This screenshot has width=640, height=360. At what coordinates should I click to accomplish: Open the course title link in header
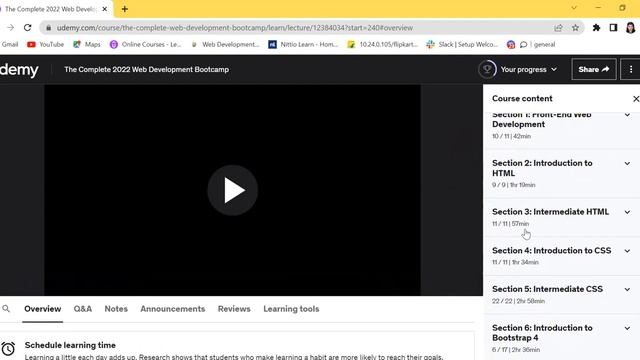point(147,69)
